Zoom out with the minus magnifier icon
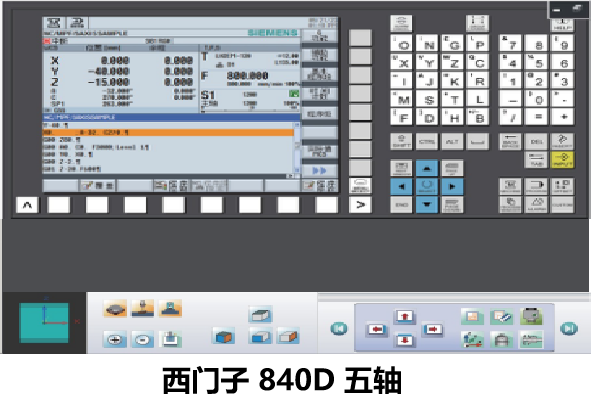 (142, 339)
